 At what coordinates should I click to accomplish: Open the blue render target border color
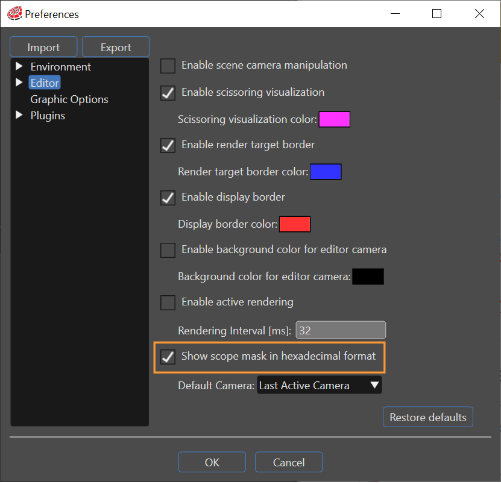click(x=326, y=172)
